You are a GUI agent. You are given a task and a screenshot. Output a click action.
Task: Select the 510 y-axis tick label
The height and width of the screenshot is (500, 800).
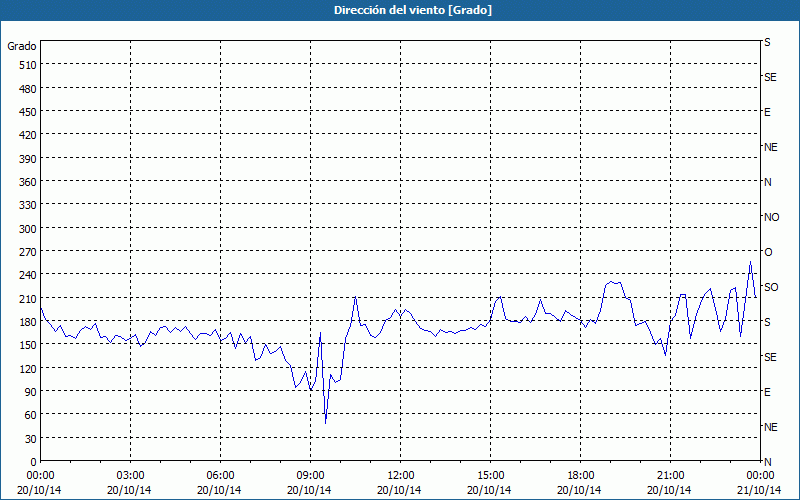point(28,65)
